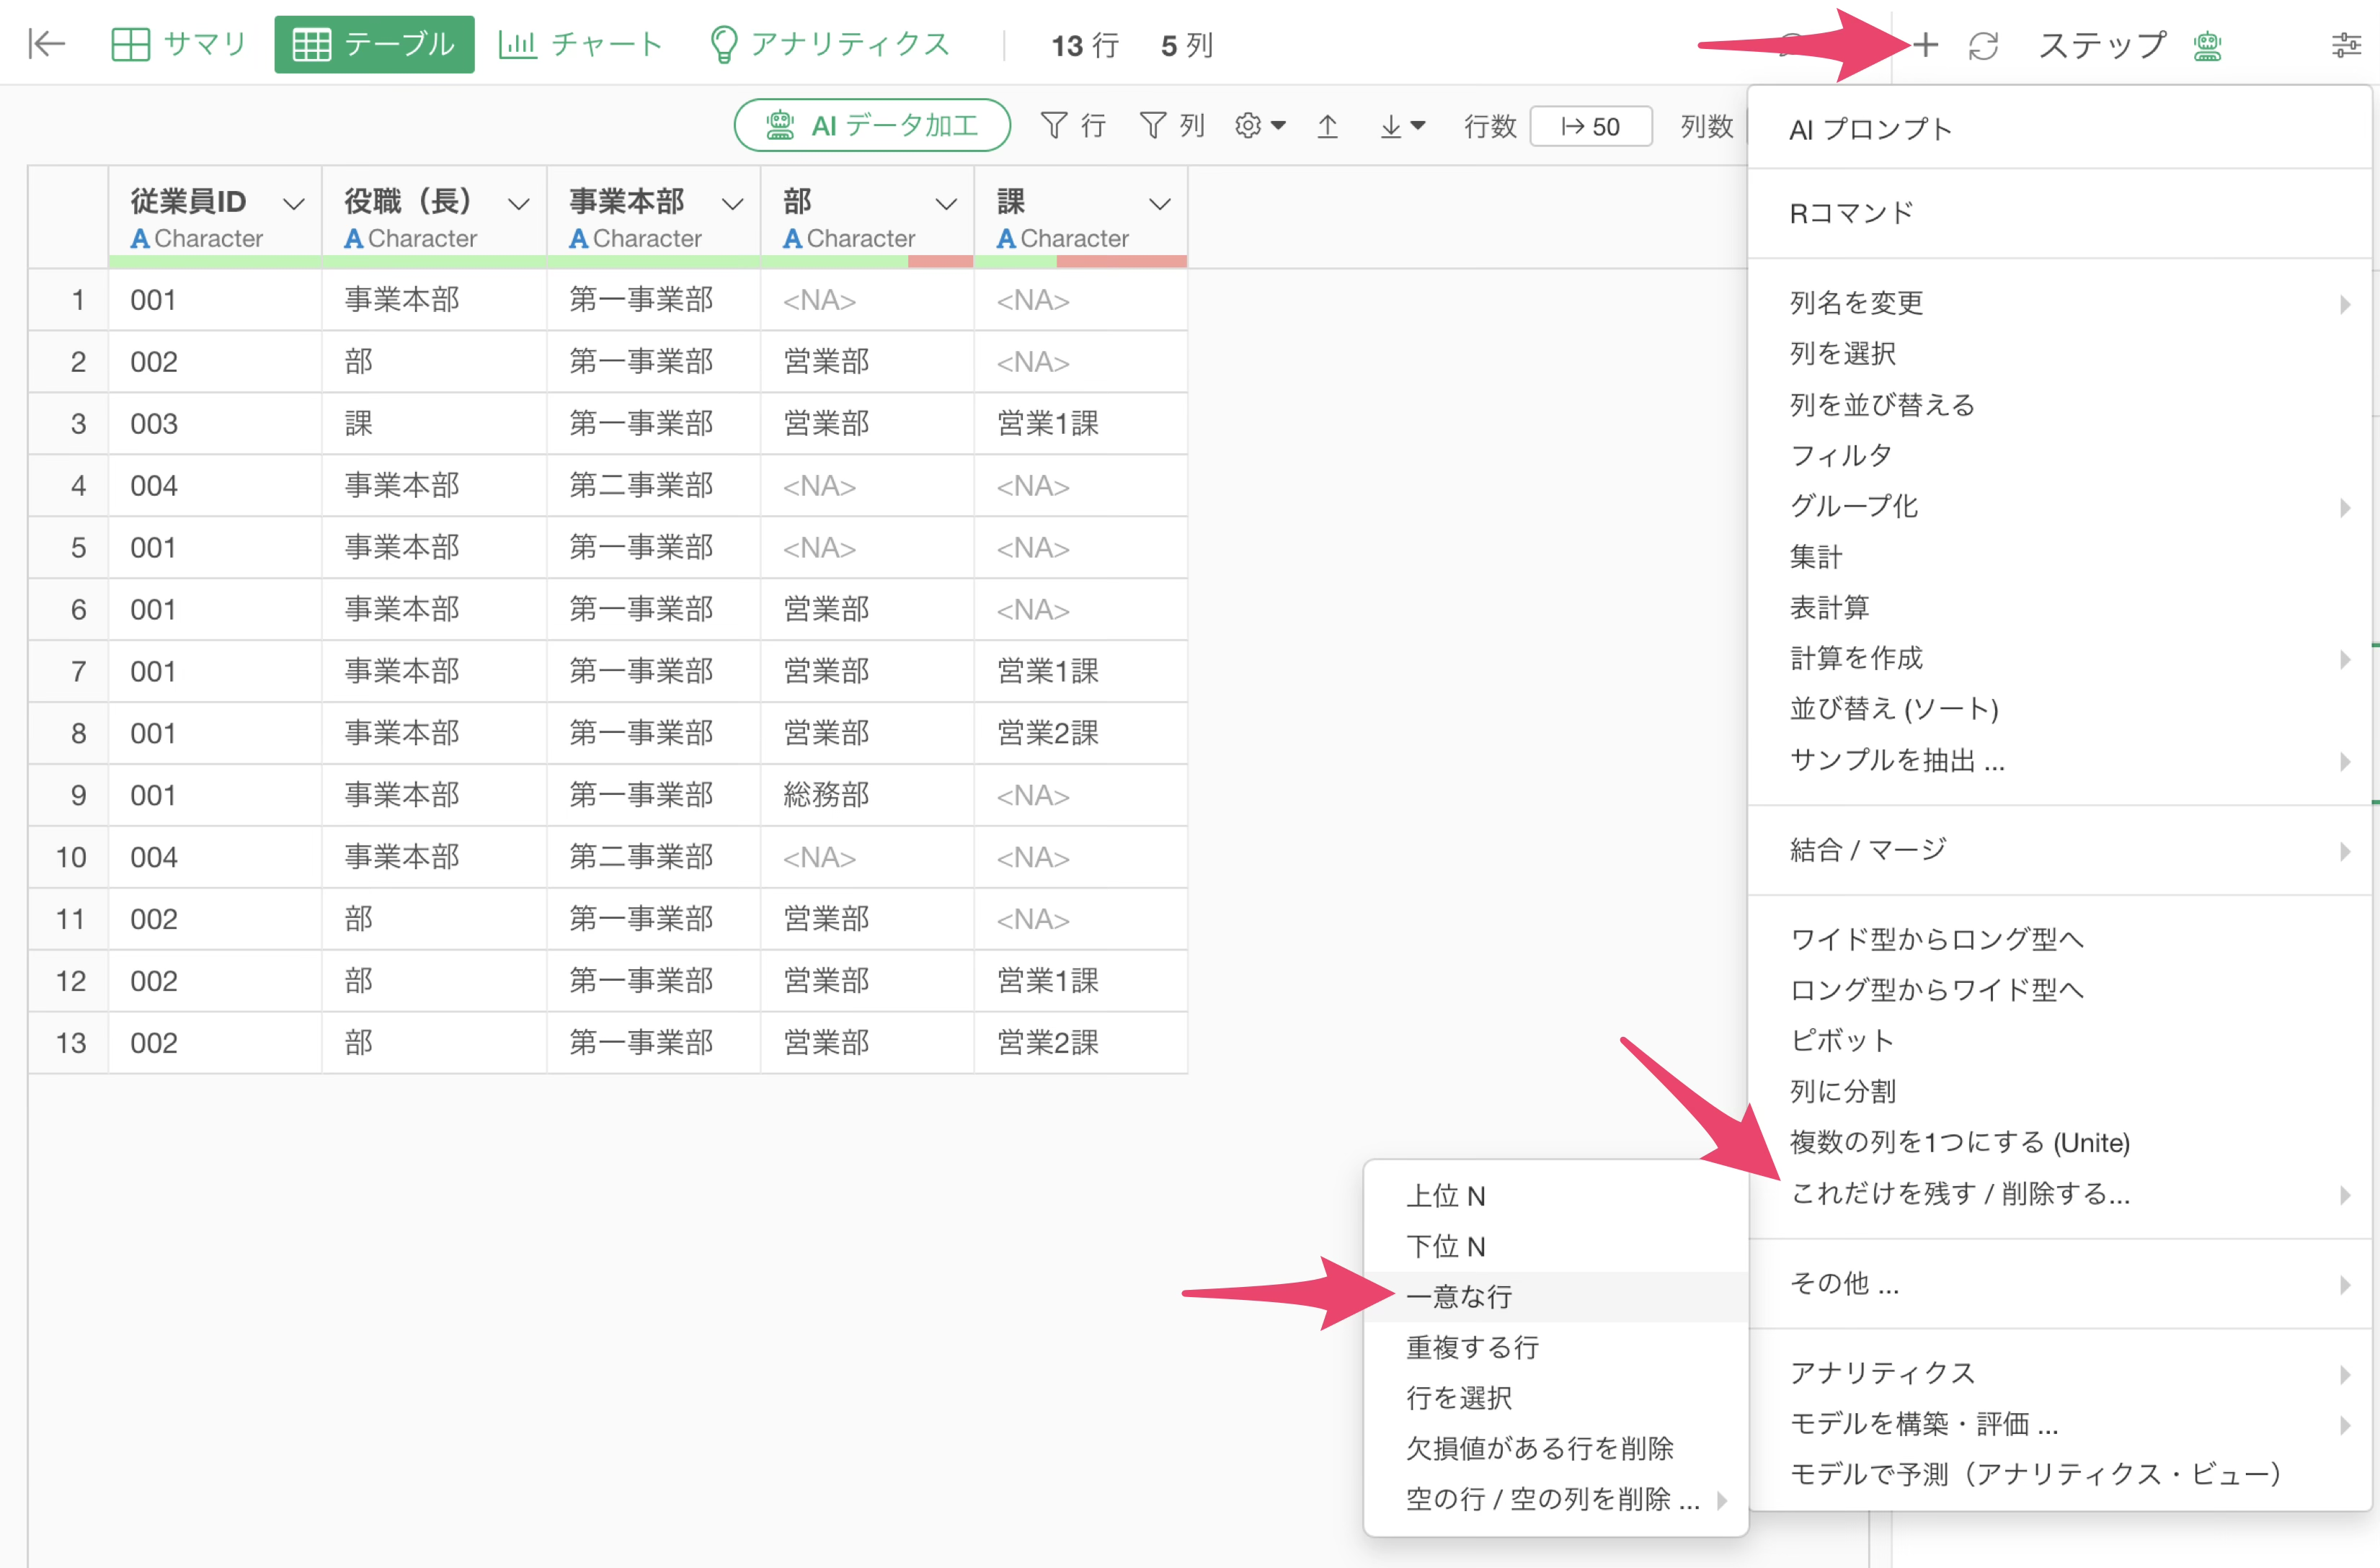Expand the 課 column header menu
This screenshot has height=1568, width=2380.
tap(1159, 204)
